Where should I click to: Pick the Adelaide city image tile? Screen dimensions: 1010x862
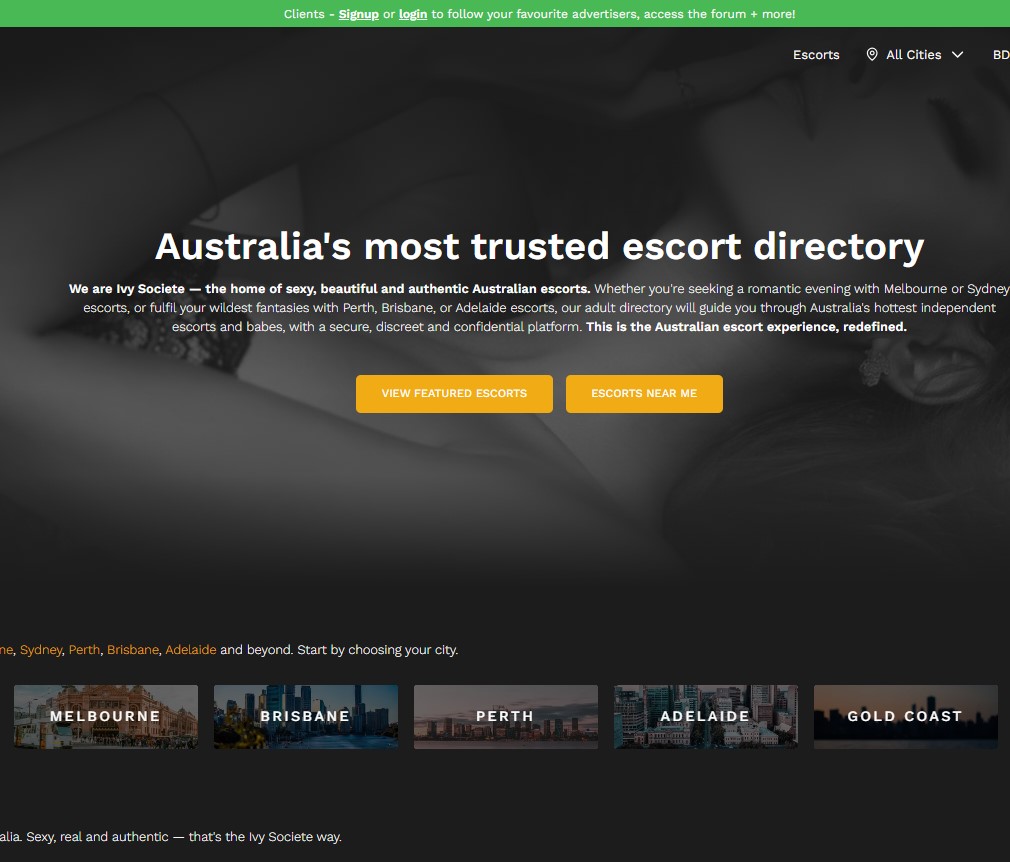[x=706, y=716]
